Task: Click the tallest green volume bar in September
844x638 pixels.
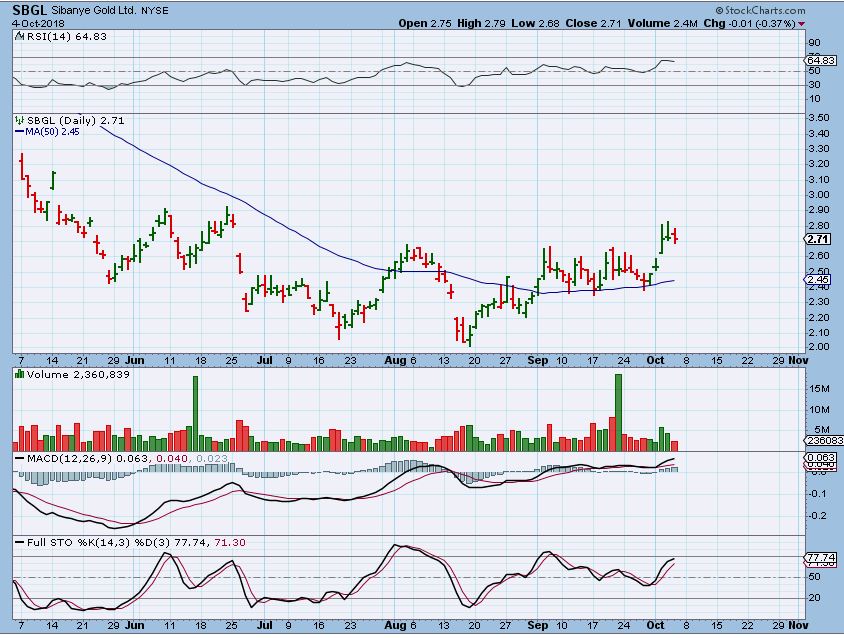Action: (x=619, y=412)
